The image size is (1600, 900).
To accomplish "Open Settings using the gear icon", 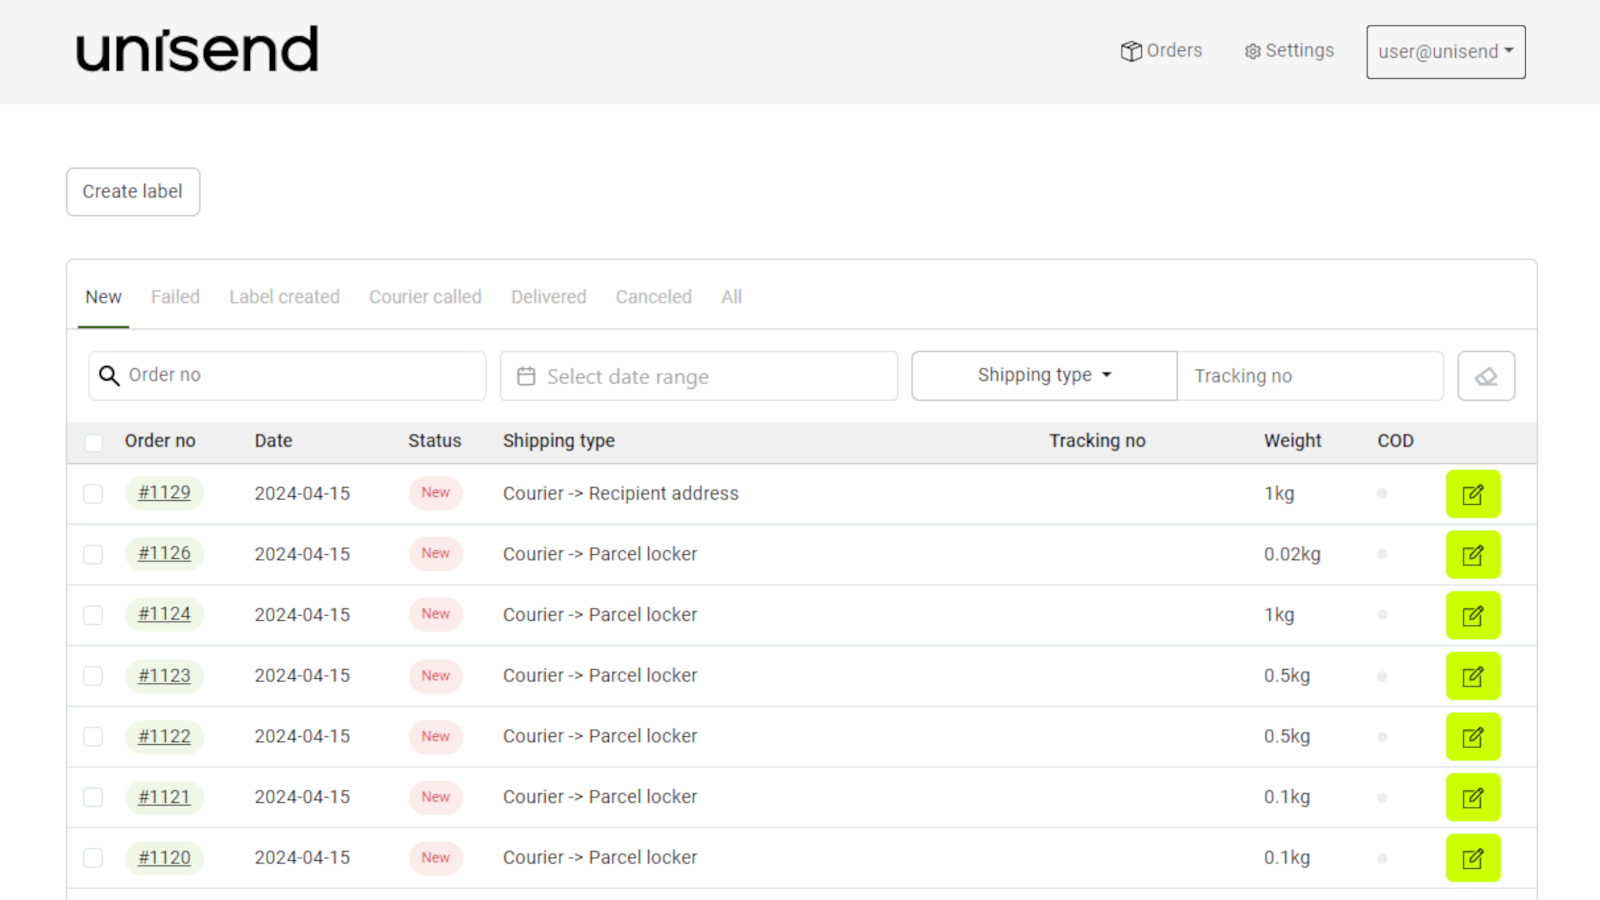I will 1251,51.
